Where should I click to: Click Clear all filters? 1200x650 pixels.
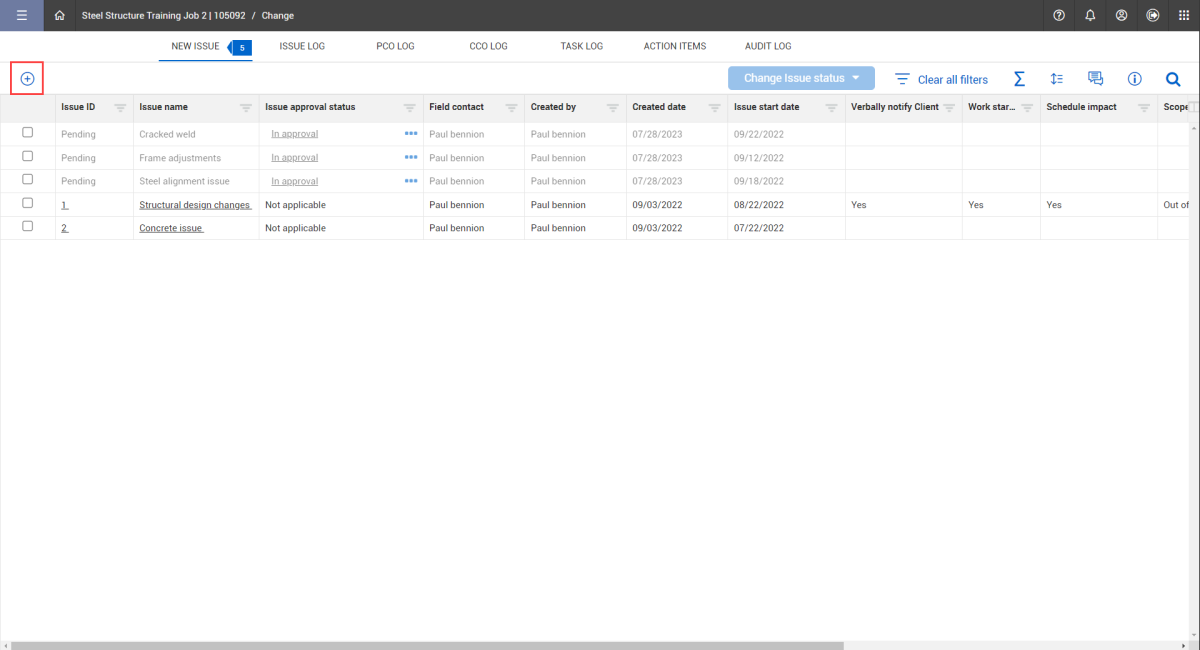click(x=941, y=79)
